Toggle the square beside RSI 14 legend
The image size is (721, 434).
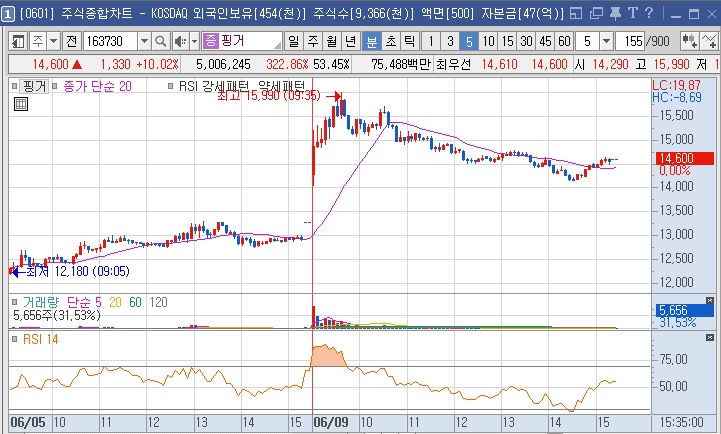pos(15,339)
